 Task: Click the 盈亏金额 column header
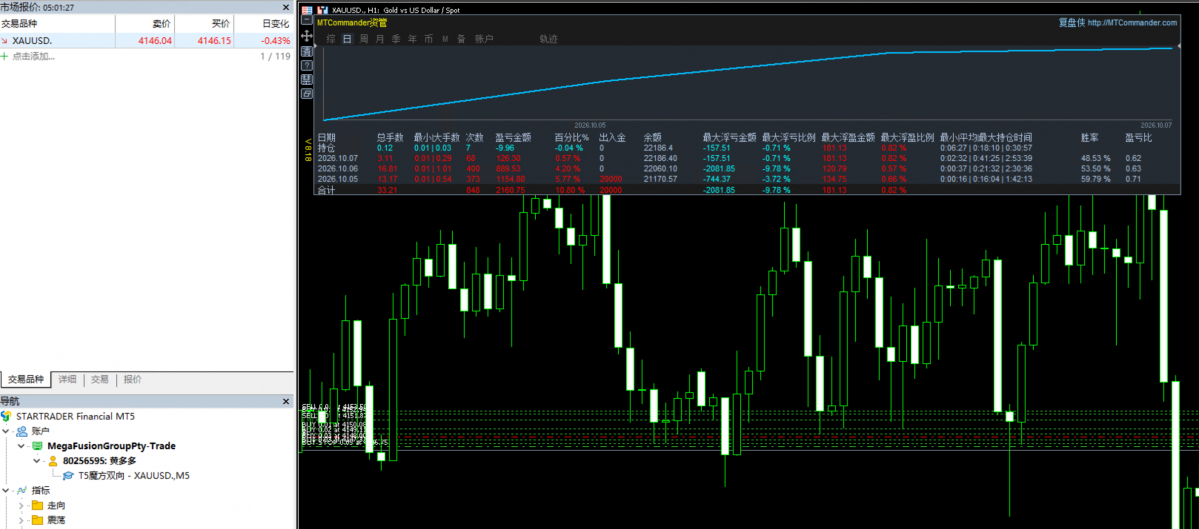click(x=513, y=138)
